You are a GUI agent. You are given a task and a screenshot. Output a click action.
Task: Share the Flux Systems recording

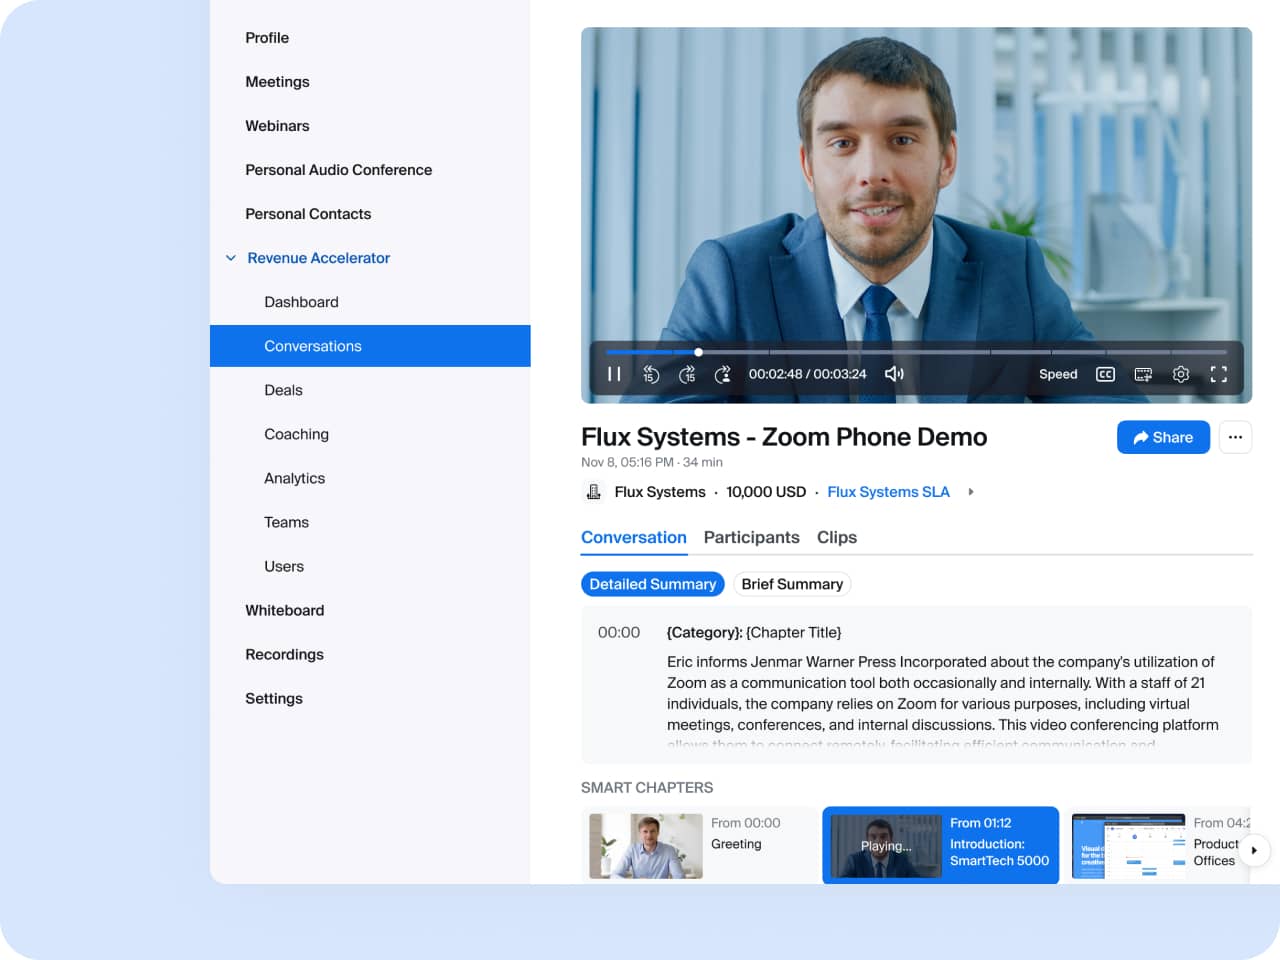1163,437
